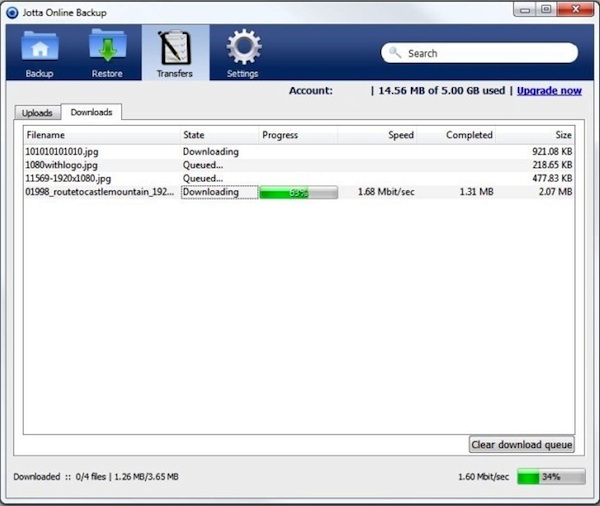Click Downloading state of 101010101010.jpg
Viewport: 600px width, 506px height.
pyautogui.click(x=211, y=152)
